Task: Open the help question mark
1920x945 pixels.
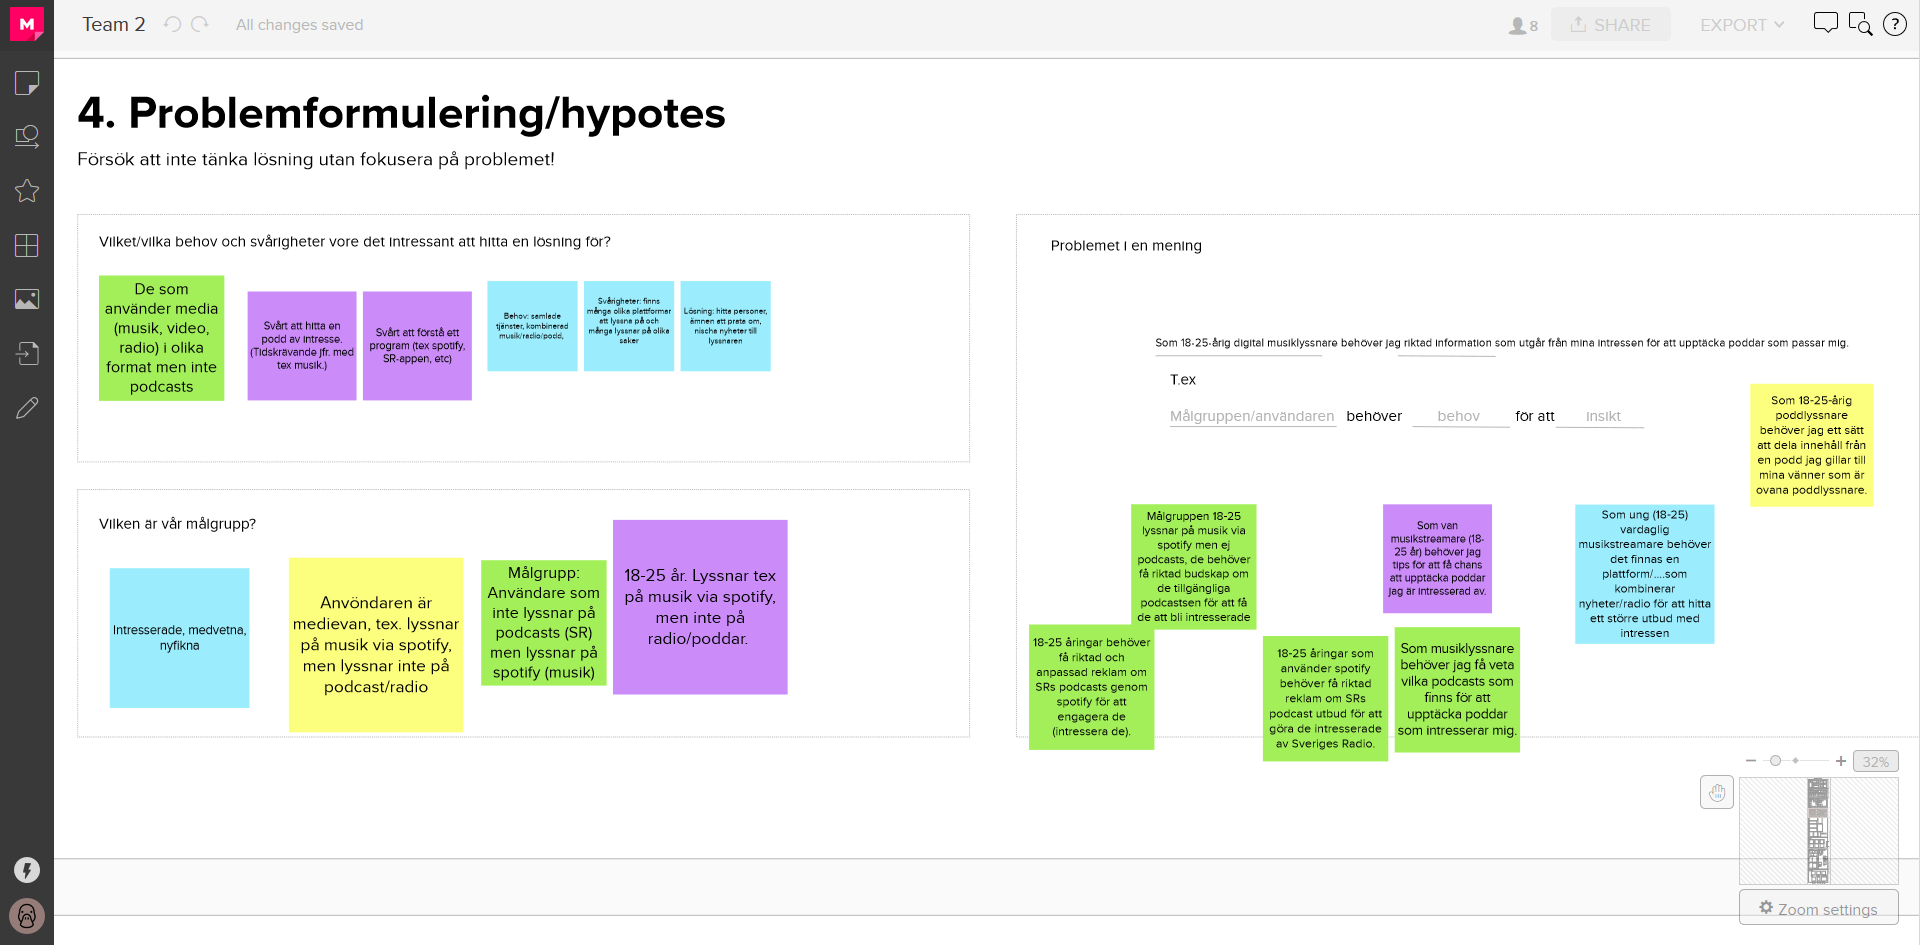Action: [x=1894, y=24]
